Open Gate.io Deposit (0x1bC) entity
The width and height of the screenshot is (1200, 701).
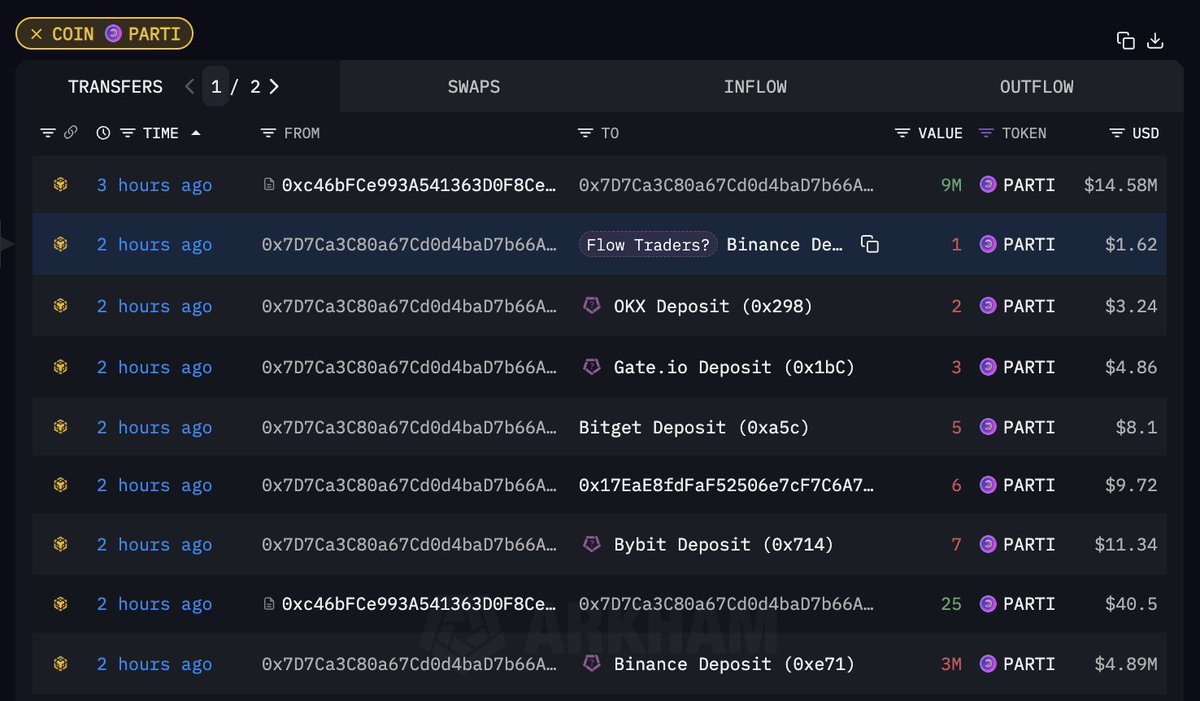(734, 367)
